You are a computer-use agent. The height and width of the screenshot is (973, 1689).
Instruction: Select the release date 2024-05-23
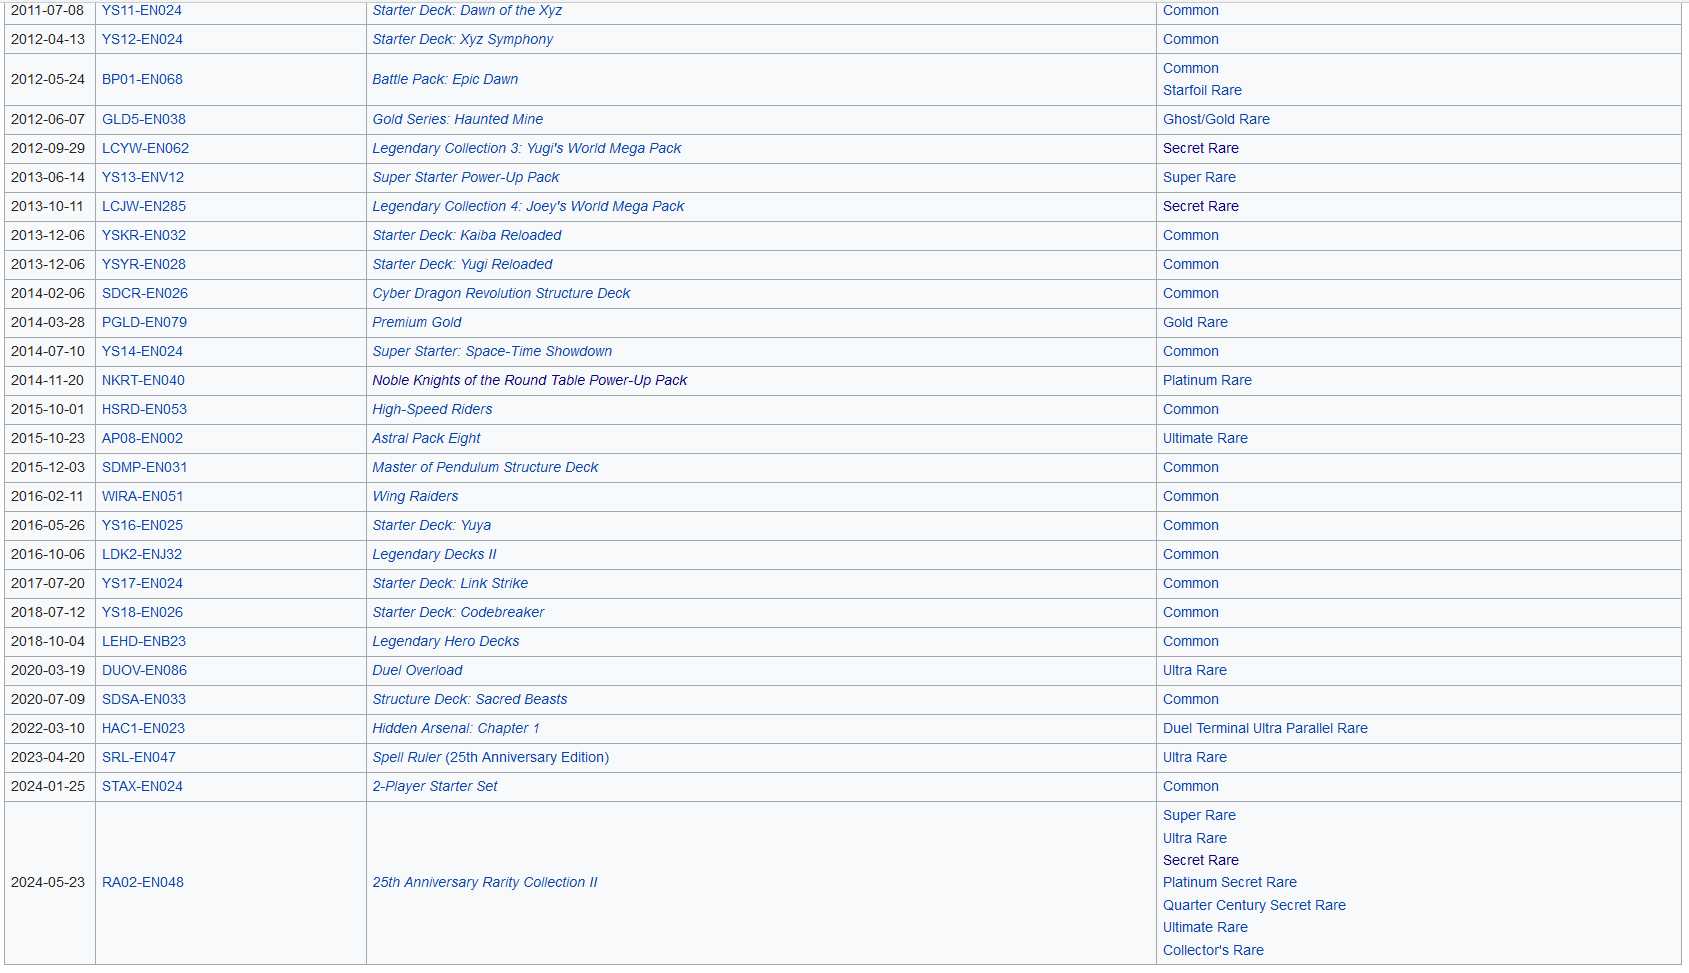click(x=48, y=882)
